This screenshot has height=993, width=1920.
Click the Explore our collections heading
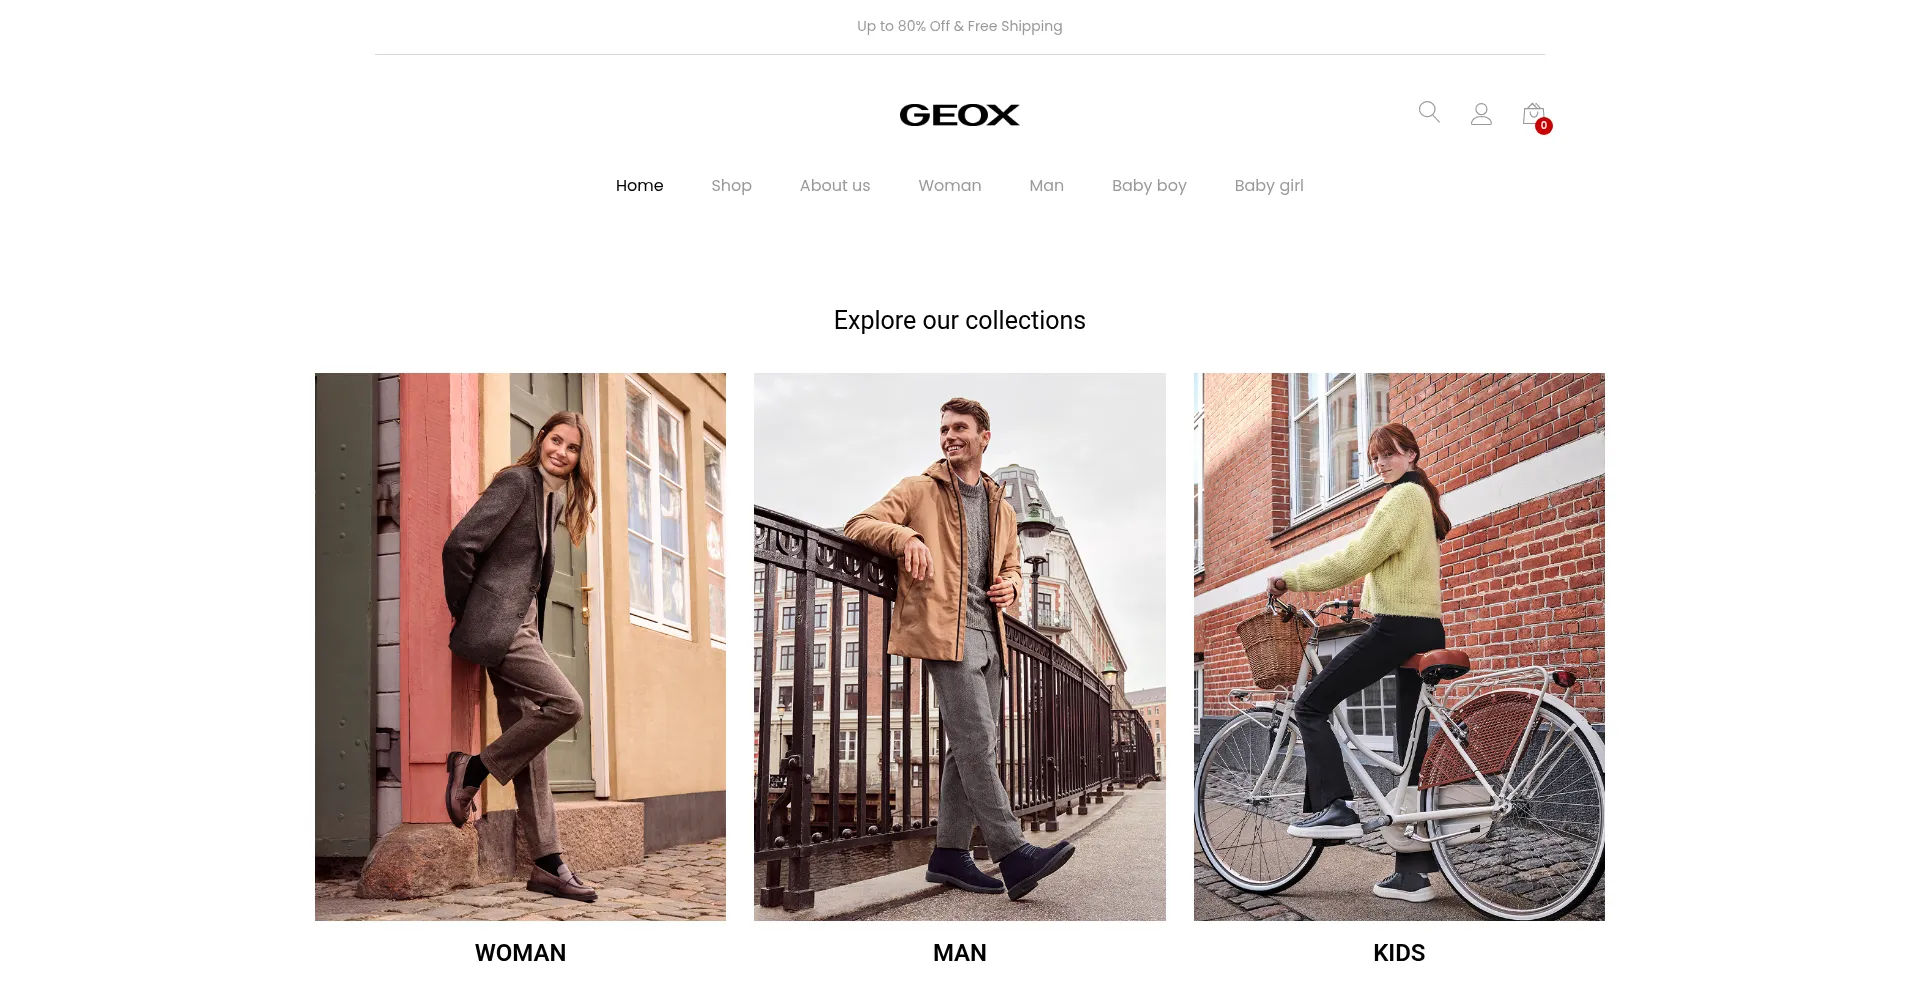point(960,320)
